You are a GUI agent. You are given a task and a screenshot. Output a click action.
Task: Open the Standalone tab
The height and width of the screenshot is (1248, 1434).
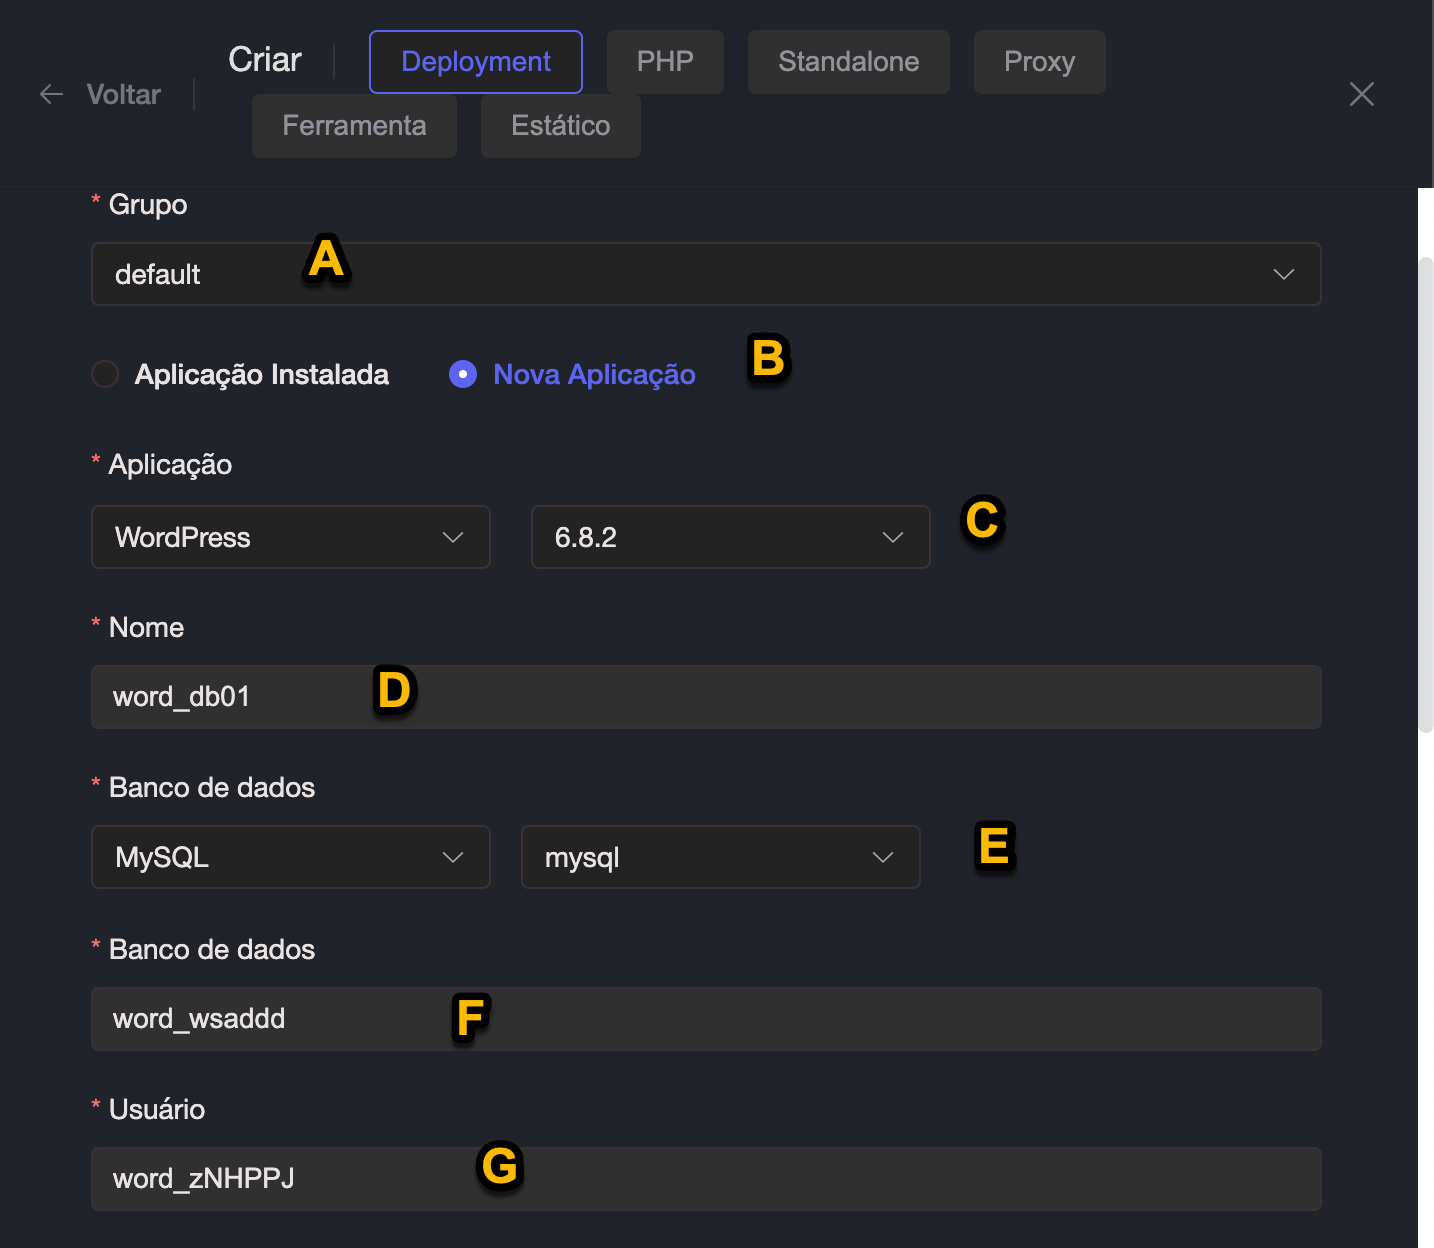[x=848, y=62]
